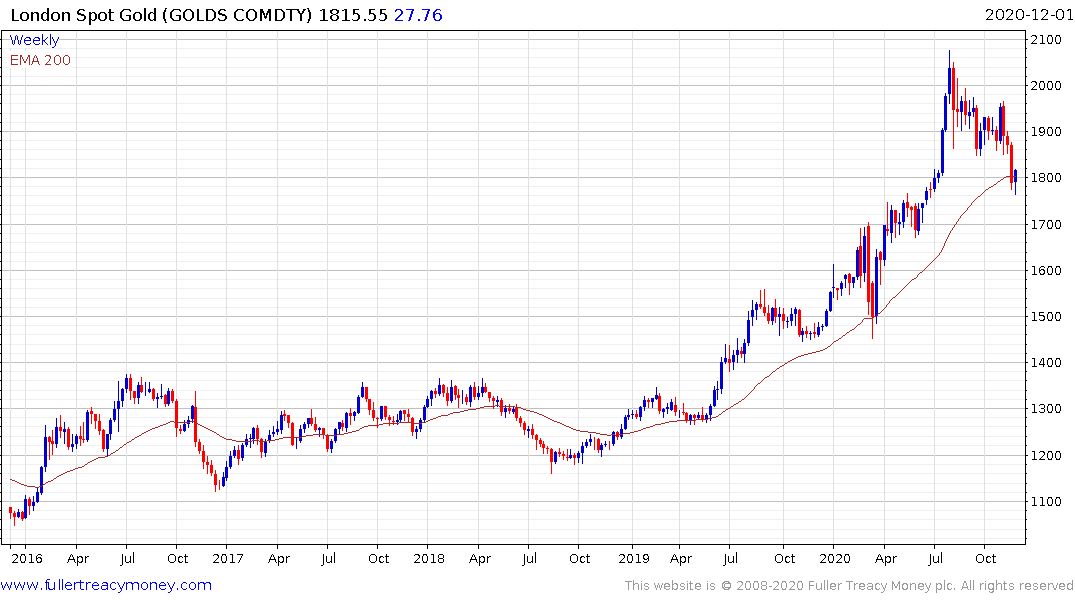Click the 2020 year axis label
Image resolution: width=1075 pixels, height=600 pixels.
pyautogui.click(x=834, y=558)
